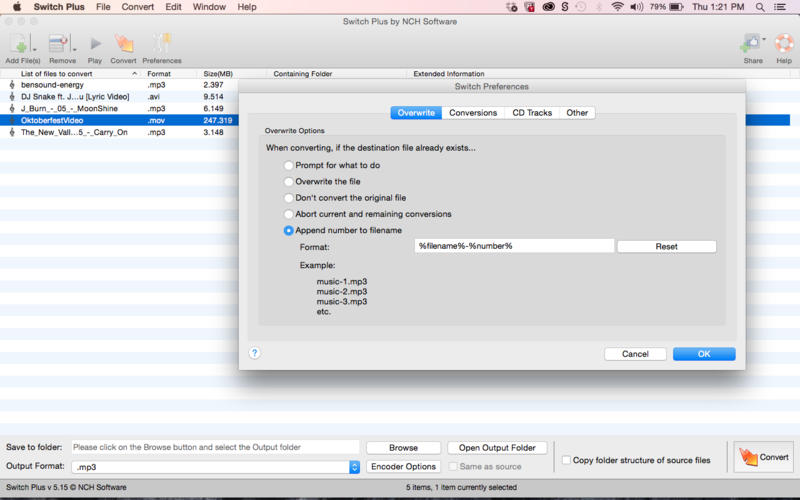This screenshot has width=800, height=500.
Task: Click the large Convert button at bottom right
Action: click(x=763, y=457)
